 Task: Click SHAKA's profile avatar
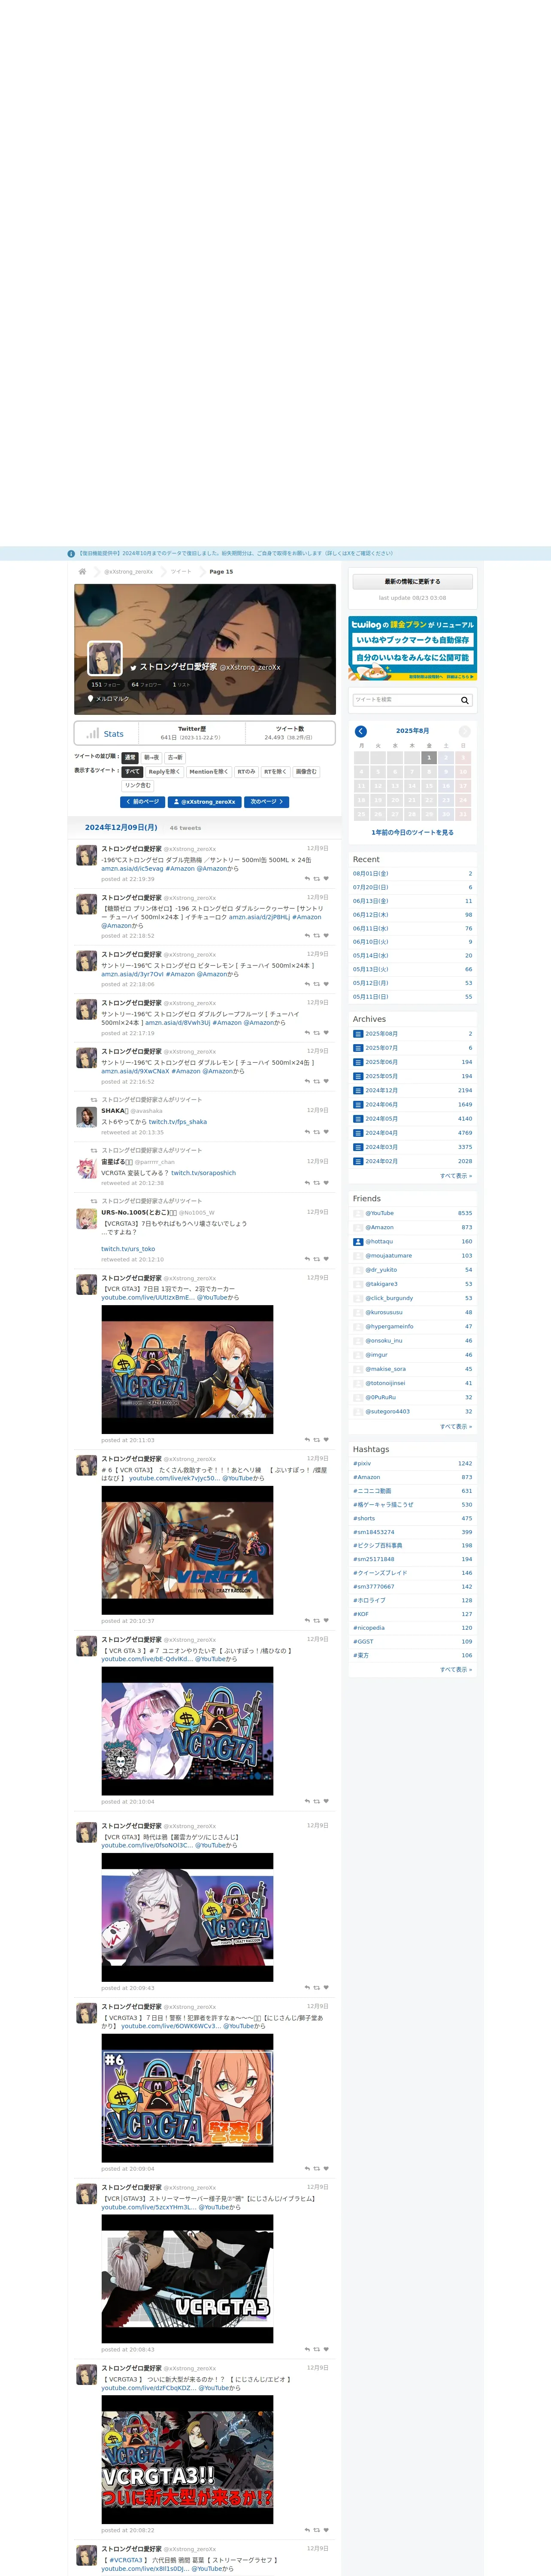tap(87, 1117)
